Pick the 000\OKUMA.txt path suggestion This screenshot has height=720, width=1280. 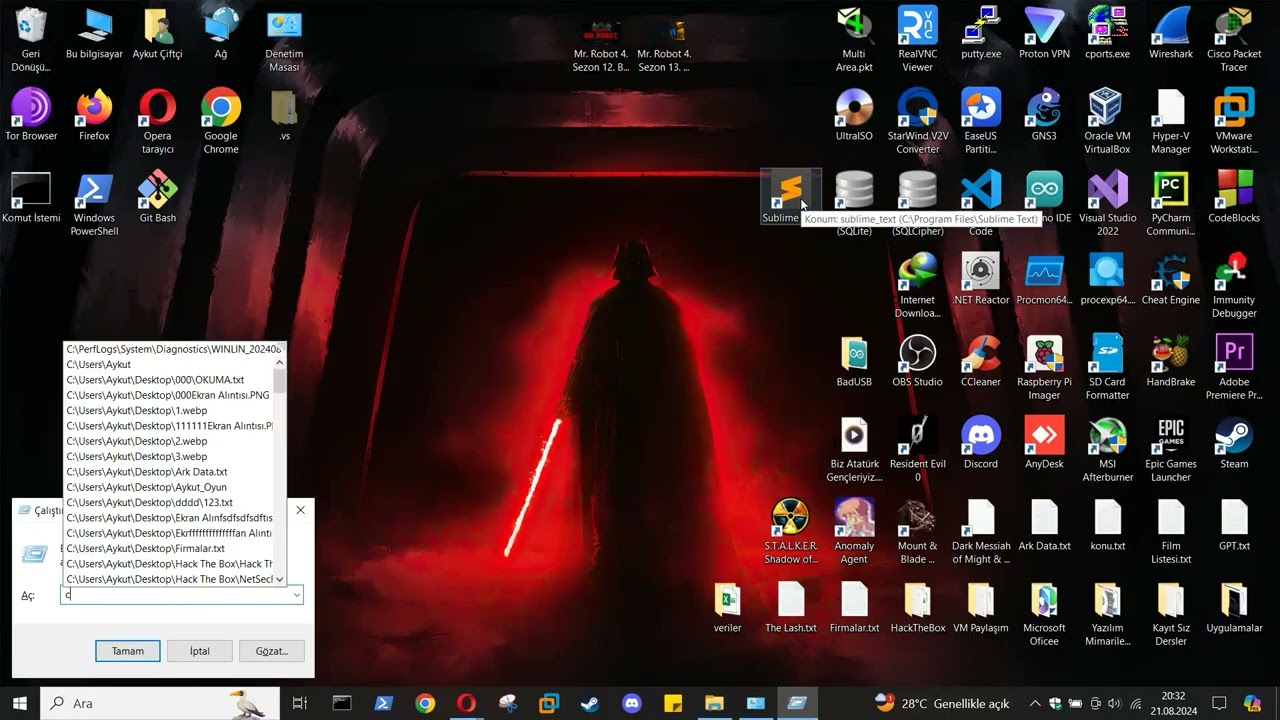tap(169, 380)
